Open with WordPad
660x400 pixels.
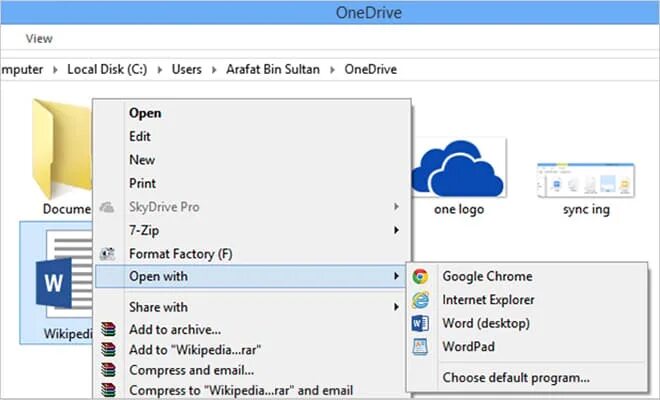[x=527, y=347]
